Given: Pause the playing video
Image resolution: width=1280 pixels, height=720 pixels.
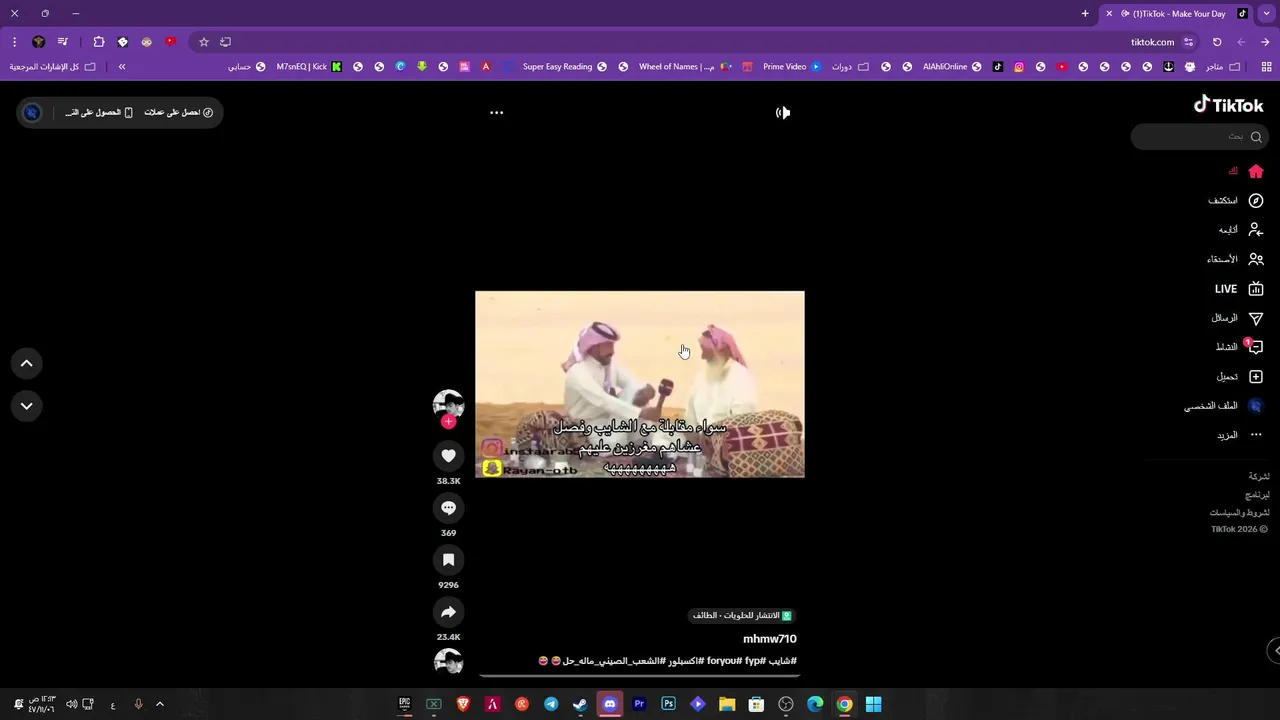Looking at the screenshot, I should click(640, 384).
